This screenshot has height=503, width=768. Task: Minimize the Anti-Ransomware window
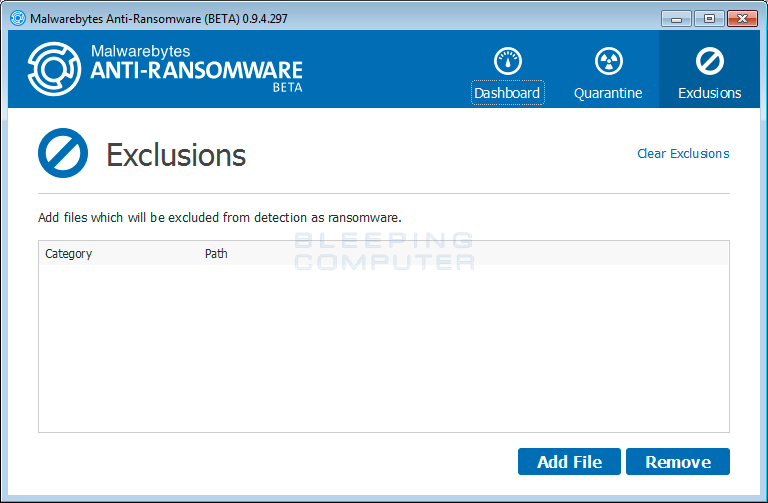coord(677,18)
